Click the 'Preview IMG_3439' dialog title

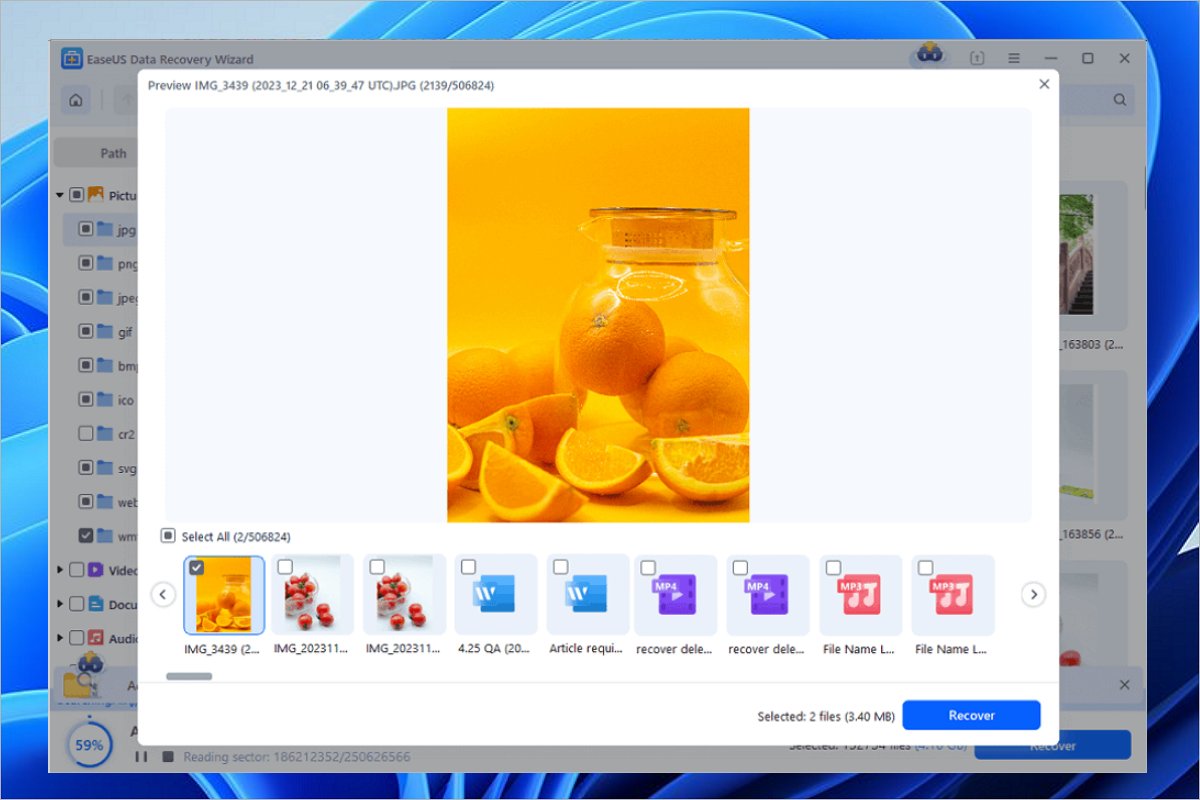click(320, 86)
